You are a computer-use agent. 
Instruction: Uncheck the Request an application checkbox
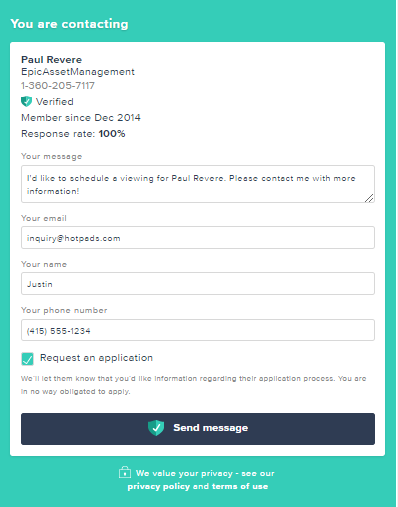coord(27,359)
